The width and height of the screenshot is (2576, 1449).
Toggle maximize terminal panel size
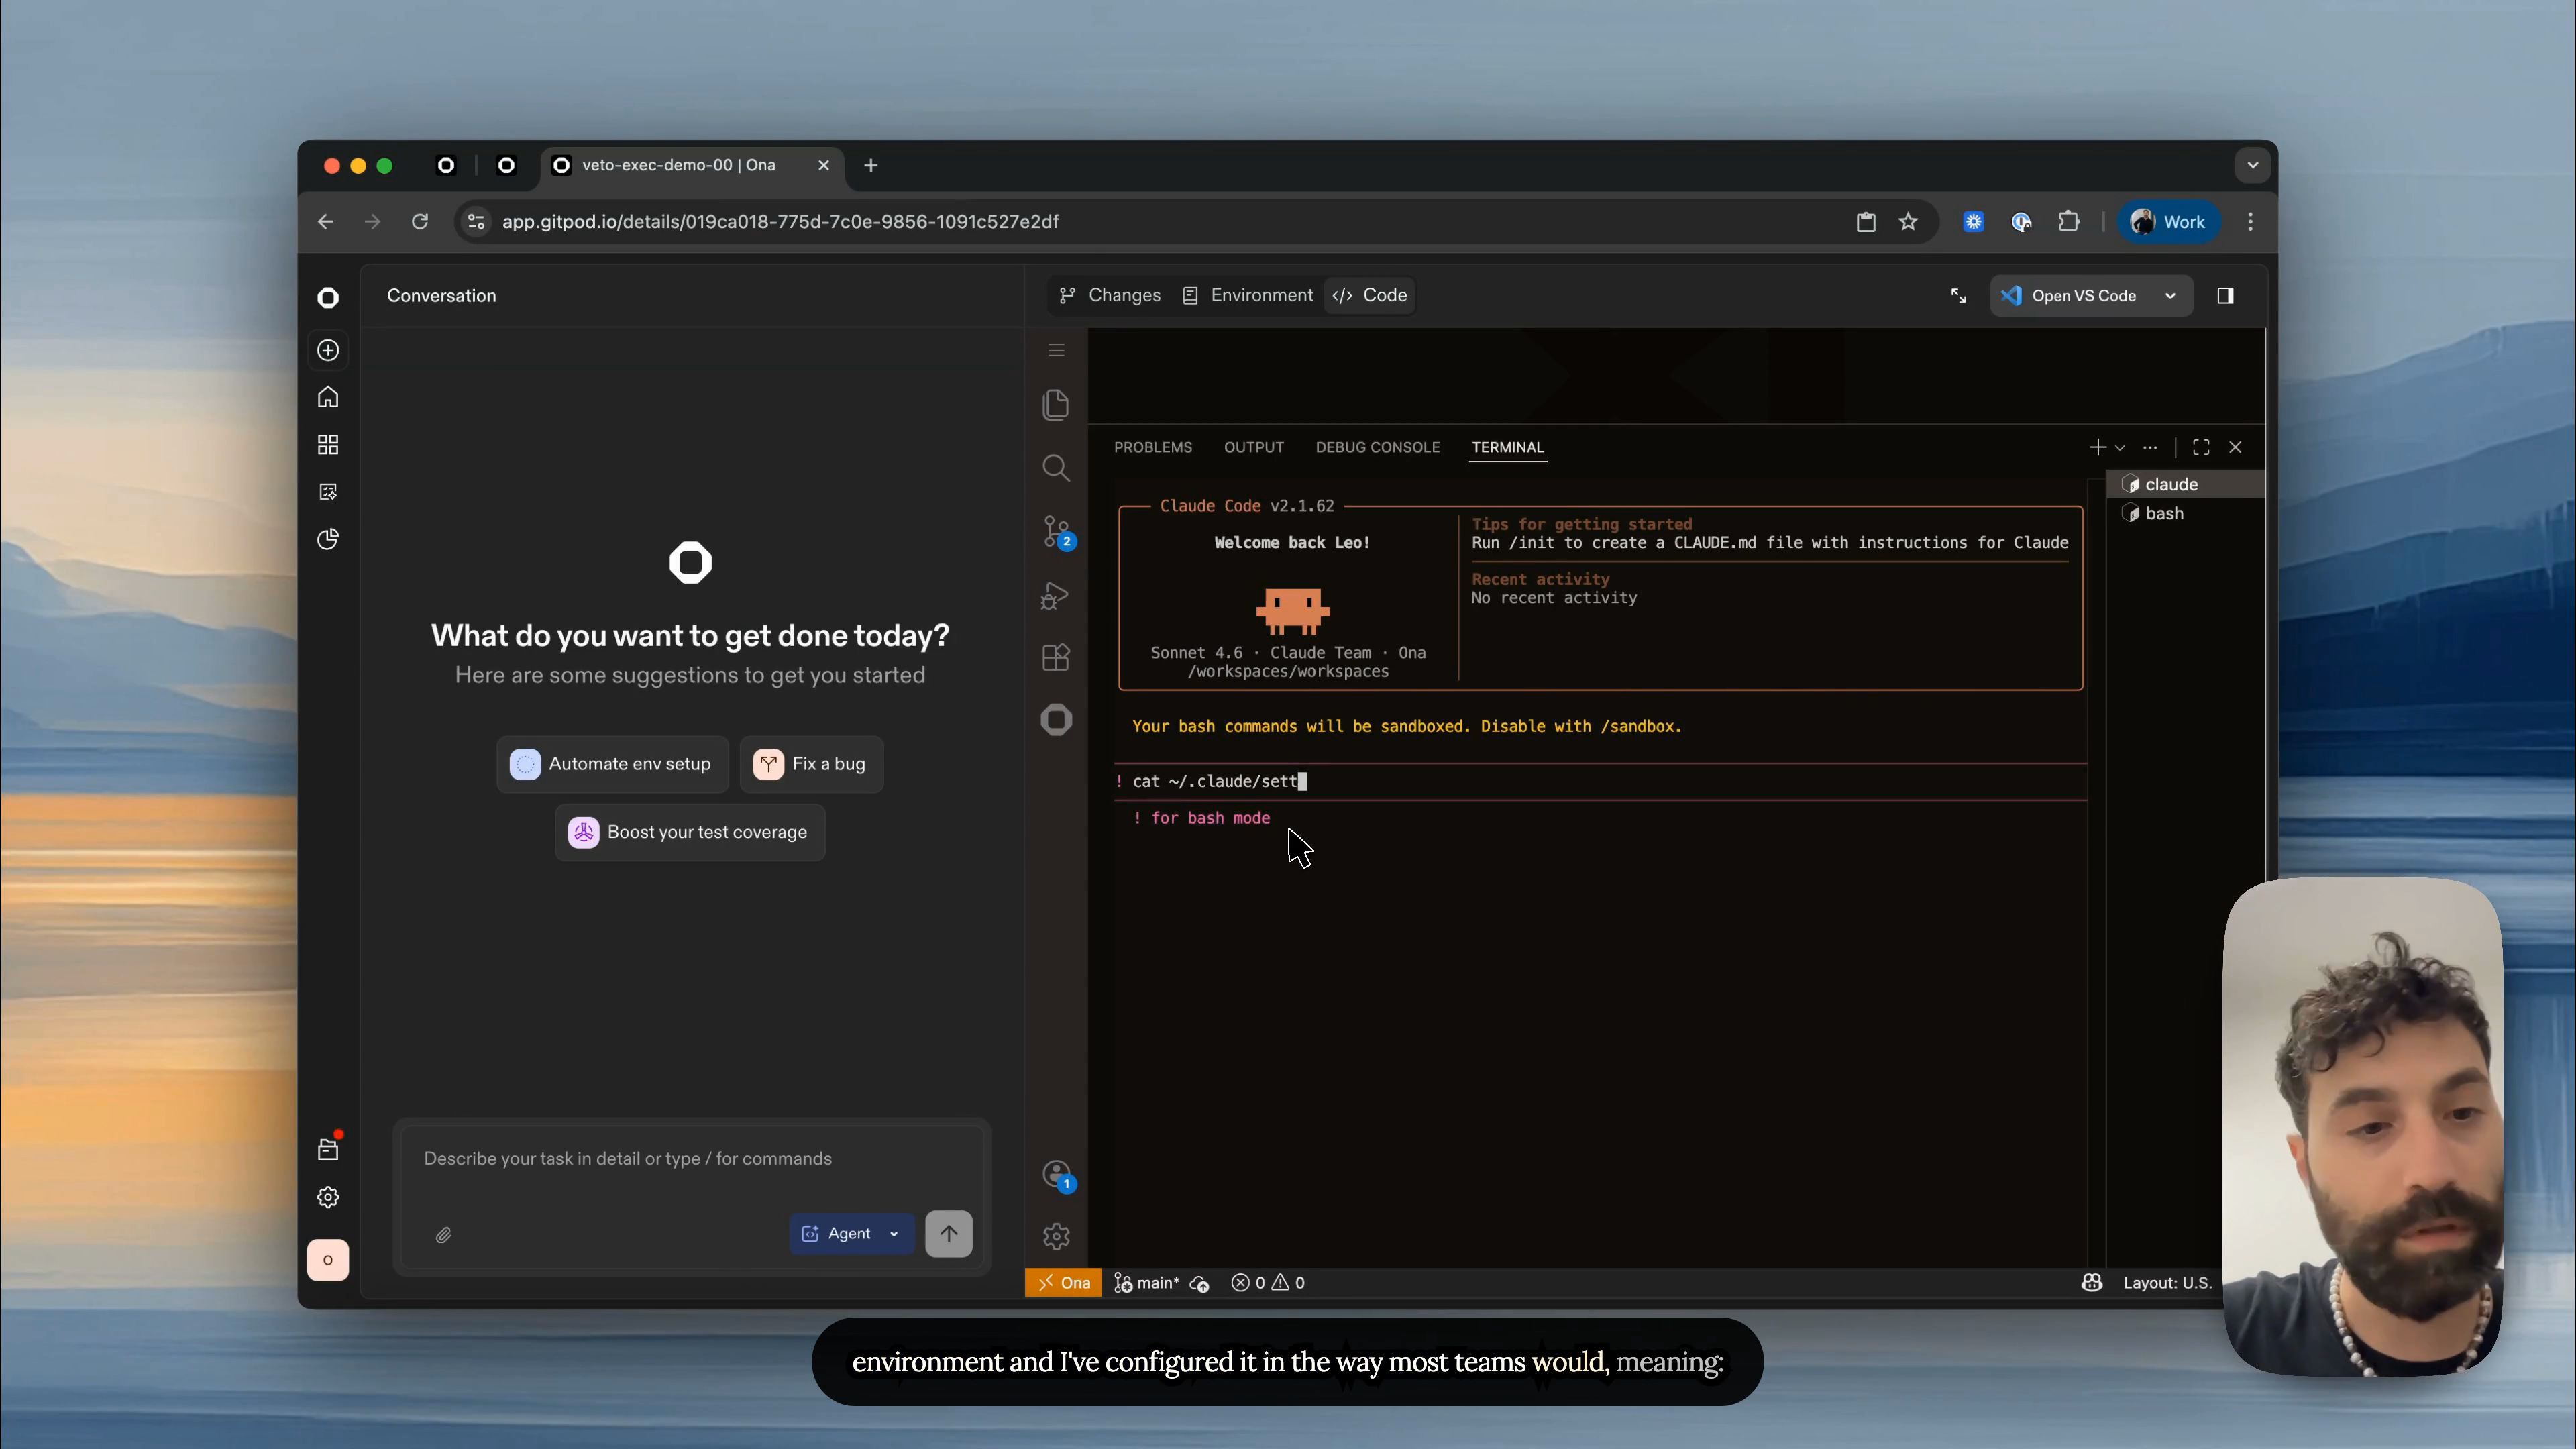pos(2201,447)
